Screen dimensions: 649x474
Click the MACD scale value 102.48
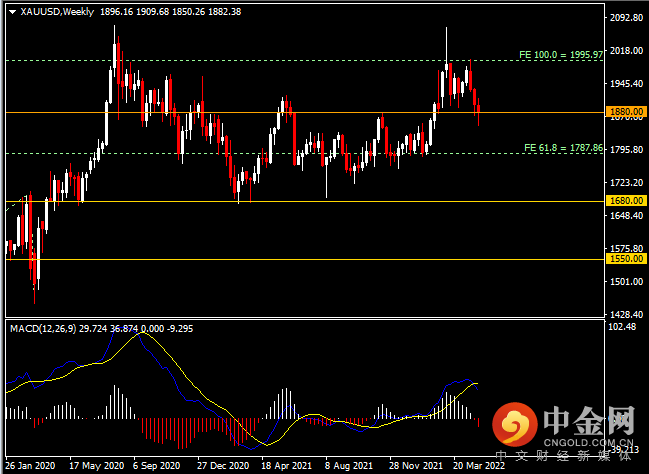tap(623, 327)
